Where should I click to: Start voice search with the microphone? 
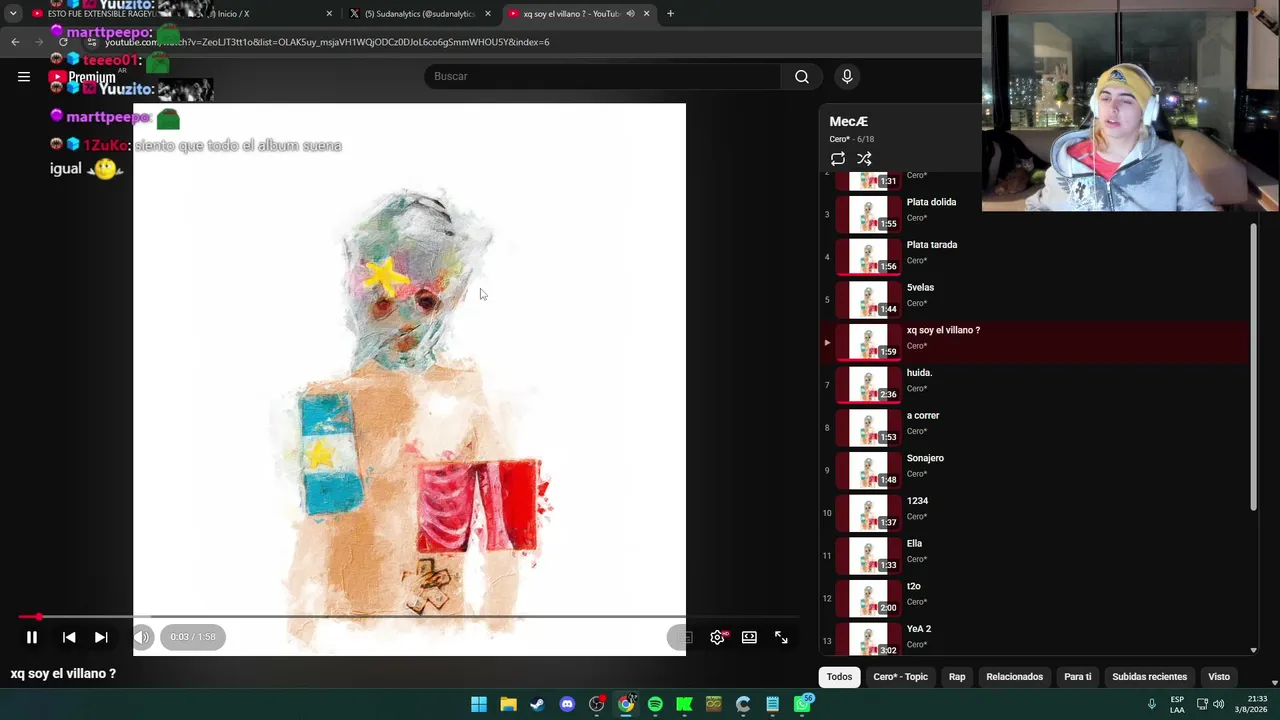click(847, 76)
